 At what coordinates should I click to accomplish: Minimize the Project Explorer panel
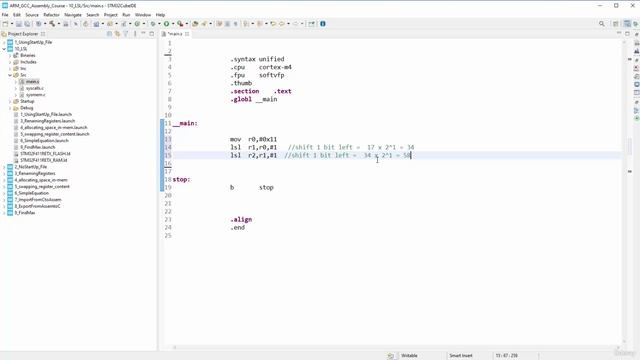(x=143, y=33)
